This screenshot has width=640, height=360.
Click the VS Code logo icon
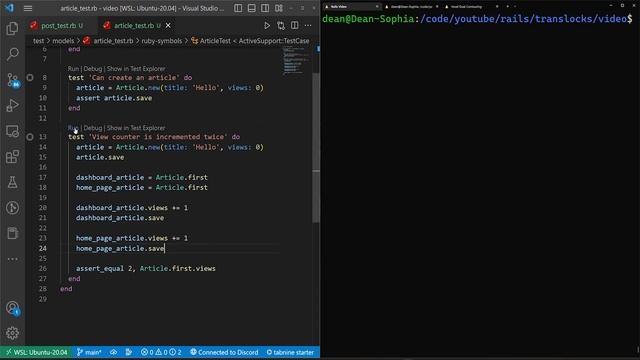click(9, 8)
